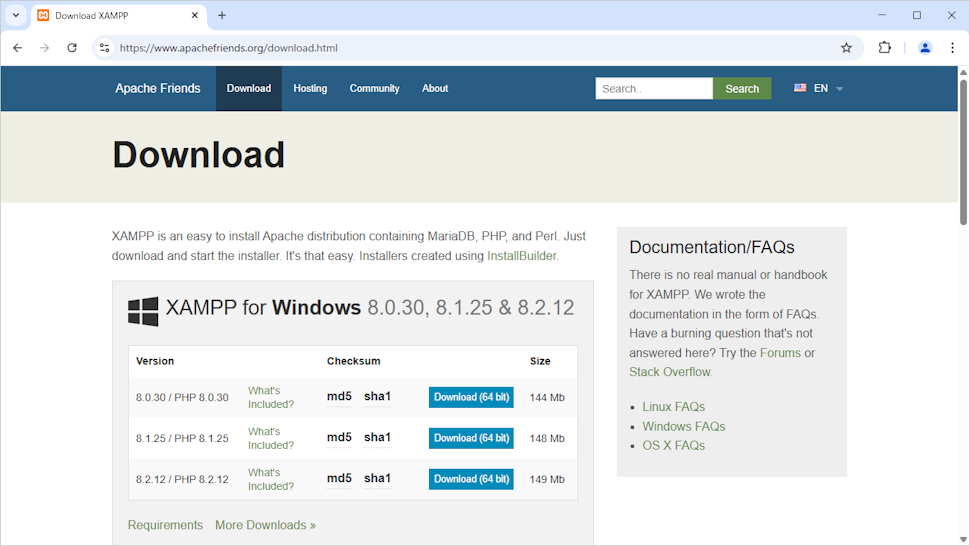Click the address bar URL
The width and height of the screenshot is (970, 546).
tap(228, 48)
